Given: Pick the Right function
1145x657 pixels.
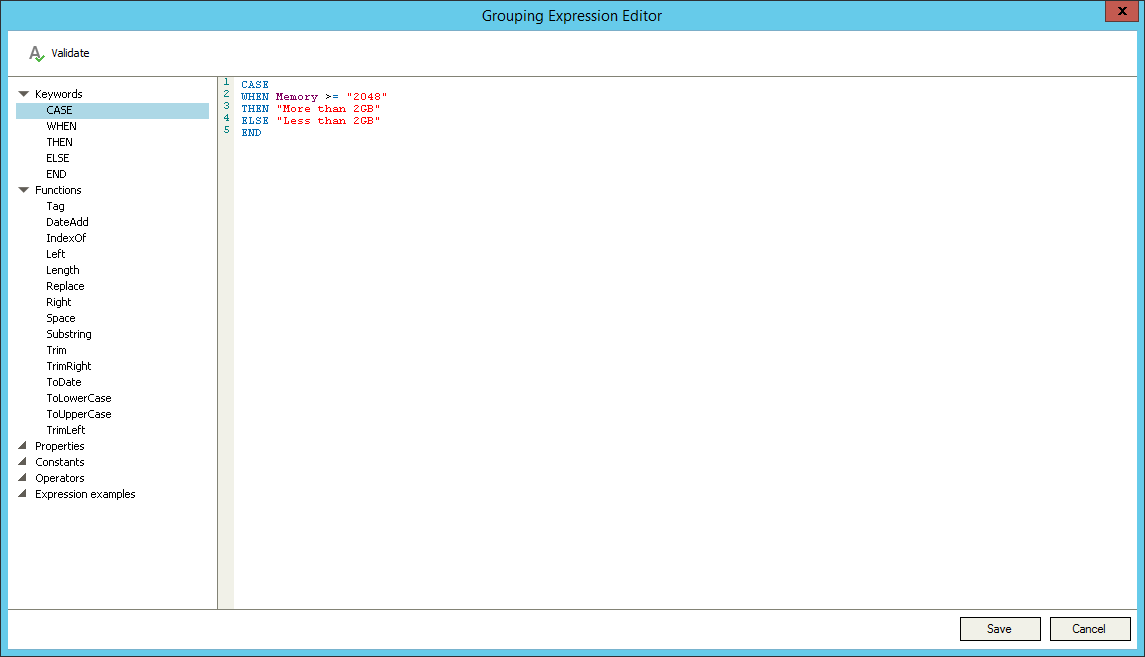Looking at the screenshot, I should [x=58, y=302].
